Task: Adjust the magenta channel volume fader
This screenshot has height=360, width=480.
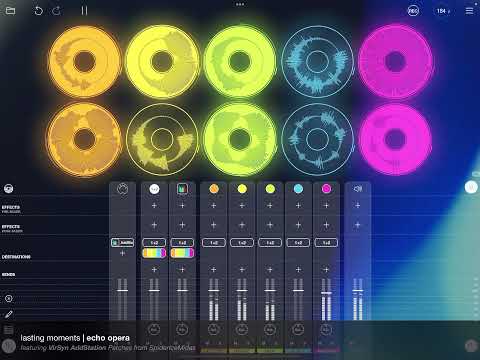Action: click(326, 293)
